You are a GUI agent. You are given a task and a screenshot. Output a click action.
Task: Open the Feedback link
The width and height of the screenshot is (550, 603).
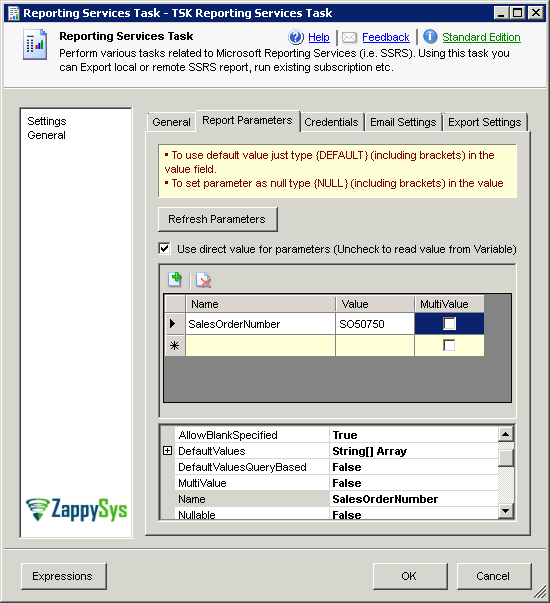click(x=386, y=37)
